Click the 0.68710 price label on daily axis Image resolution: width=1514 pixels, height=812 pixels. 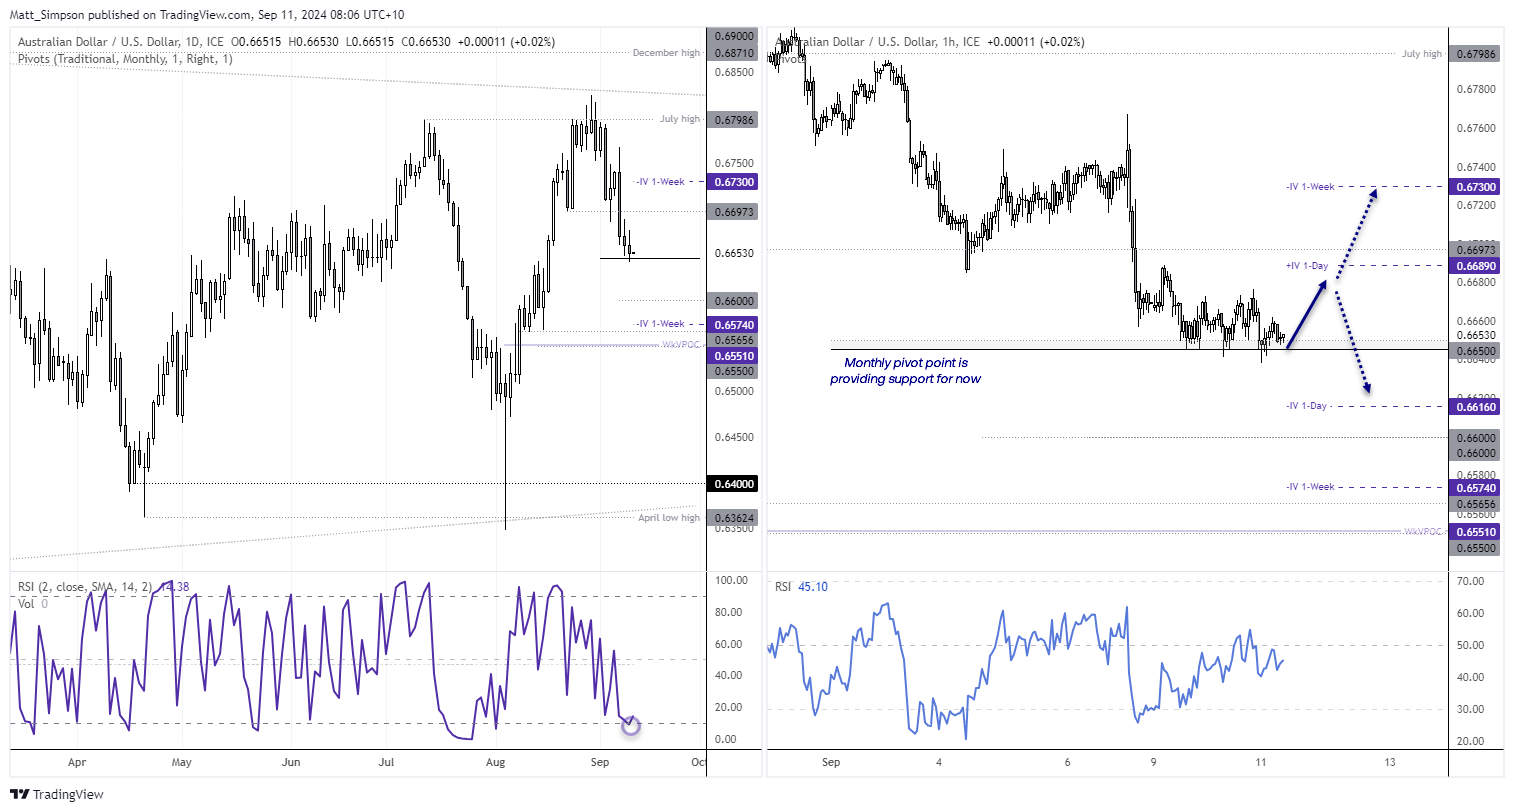[734, 51]
